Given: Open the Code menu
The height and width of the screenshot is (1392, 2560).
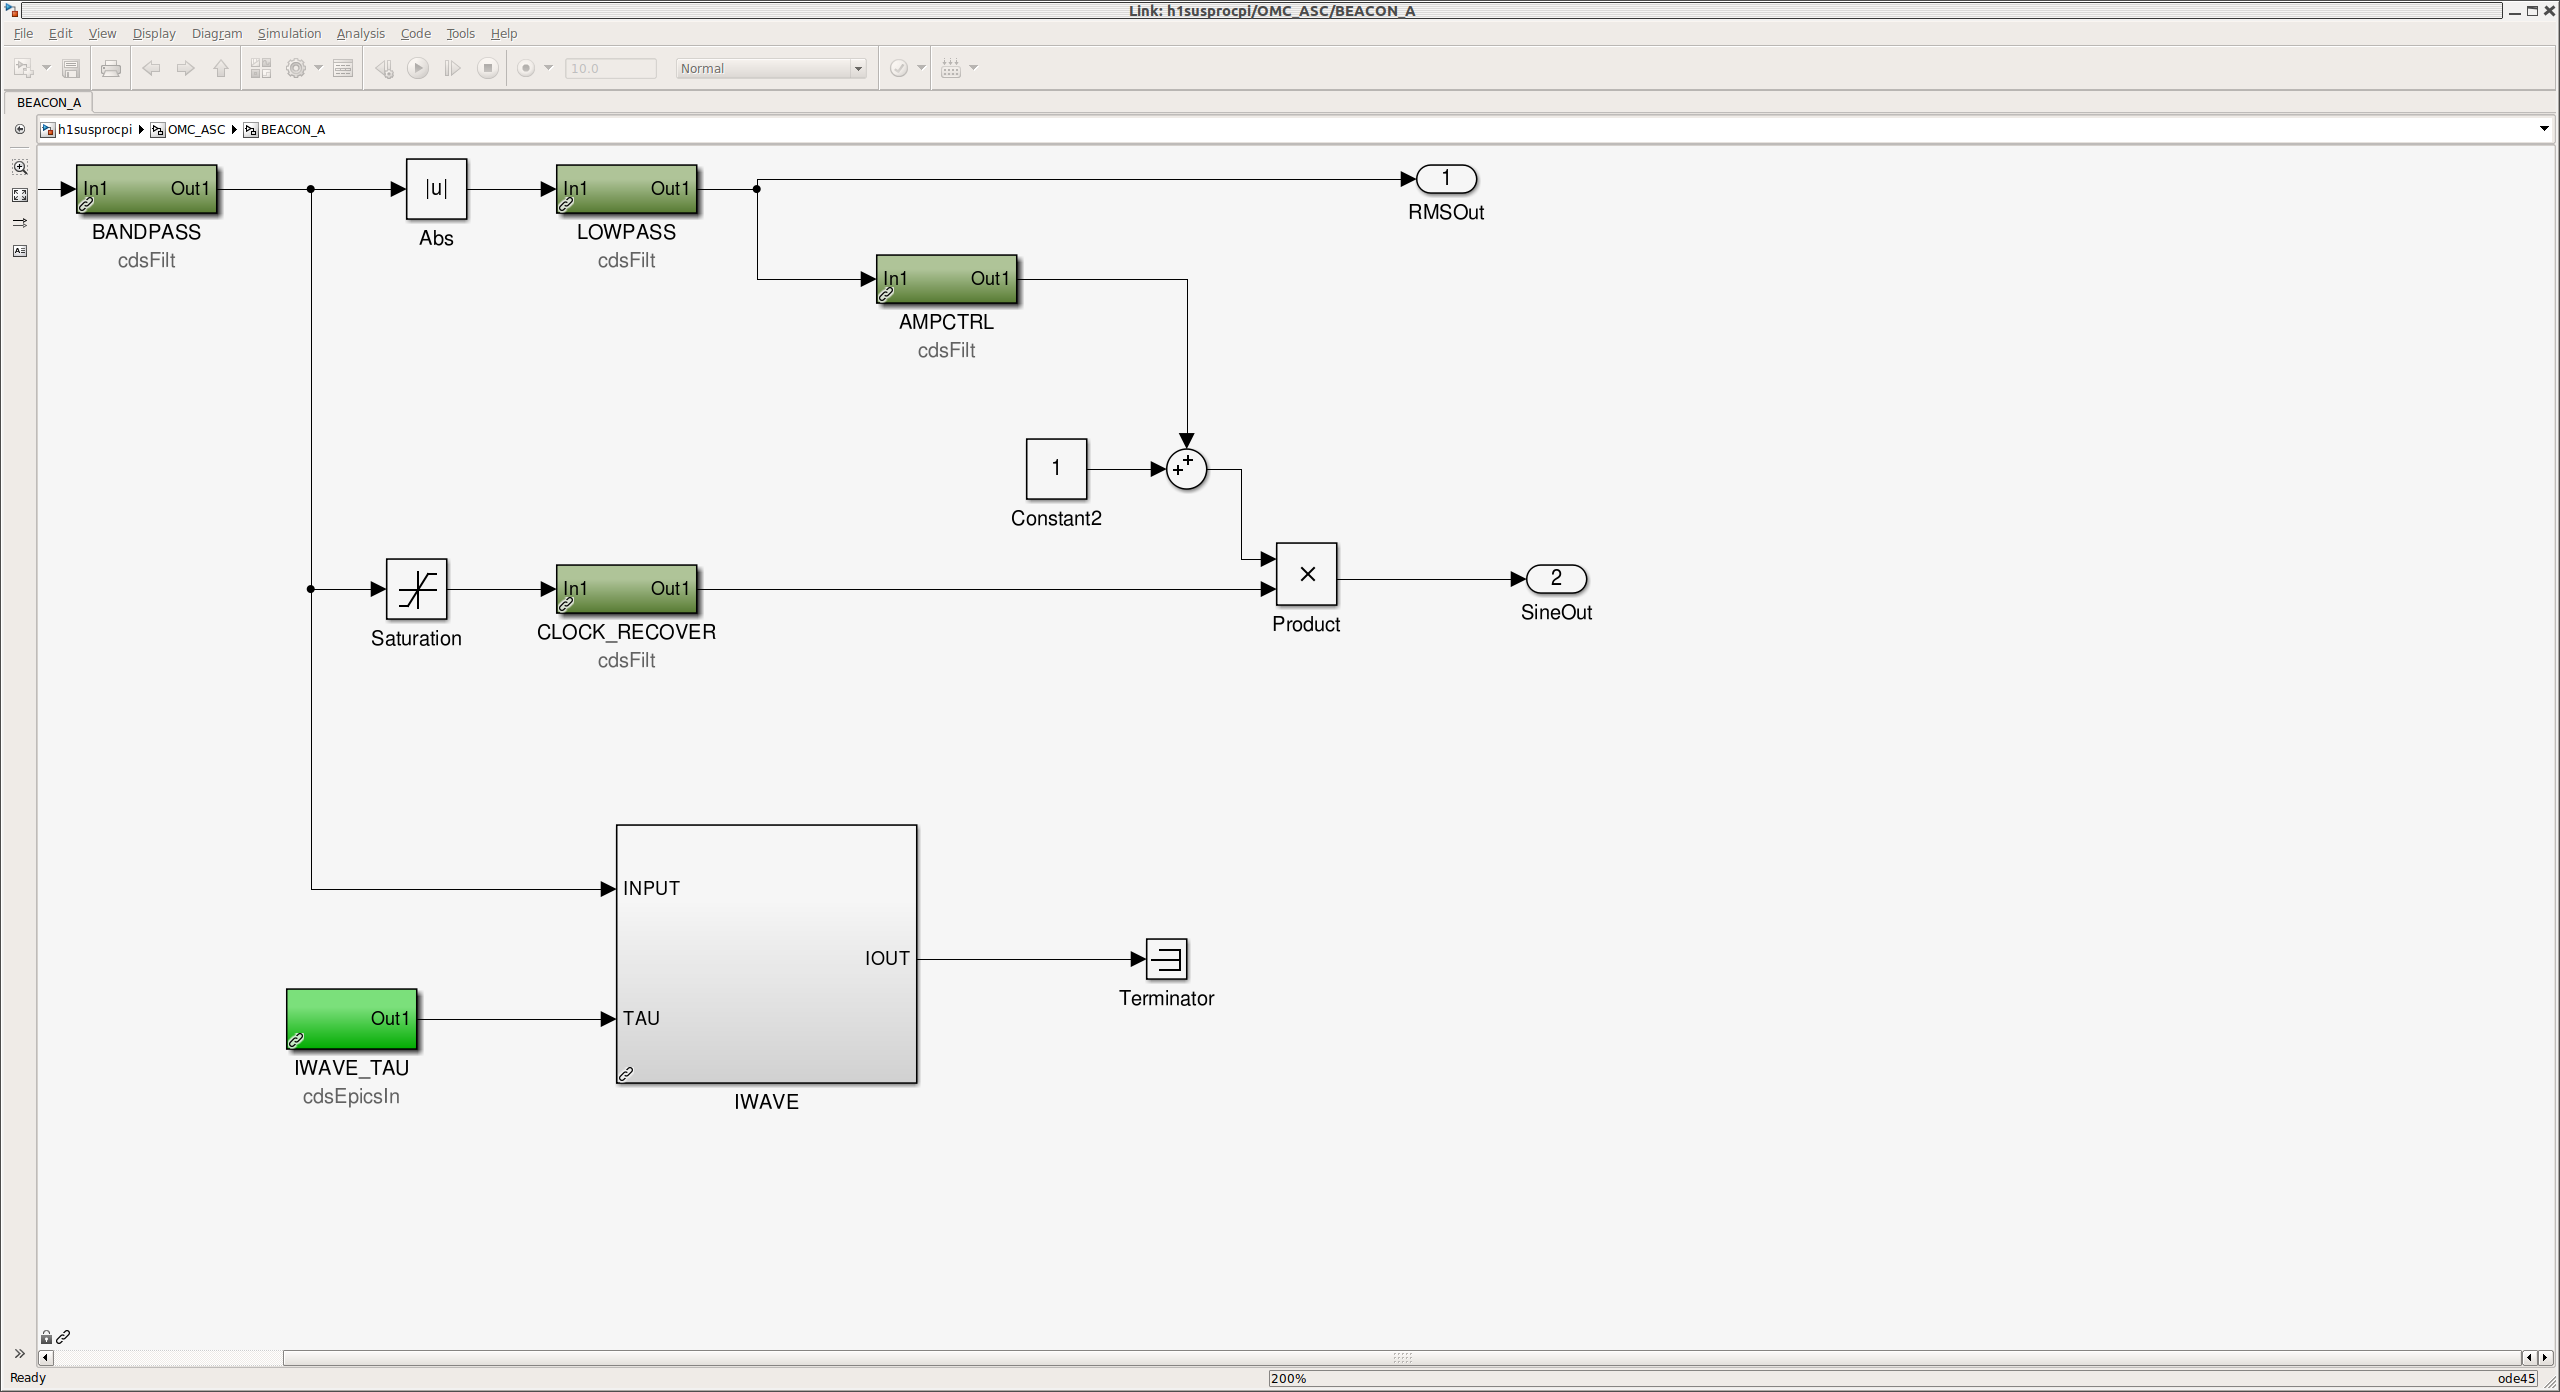Looking at the screenshot, I should point(416,33).
